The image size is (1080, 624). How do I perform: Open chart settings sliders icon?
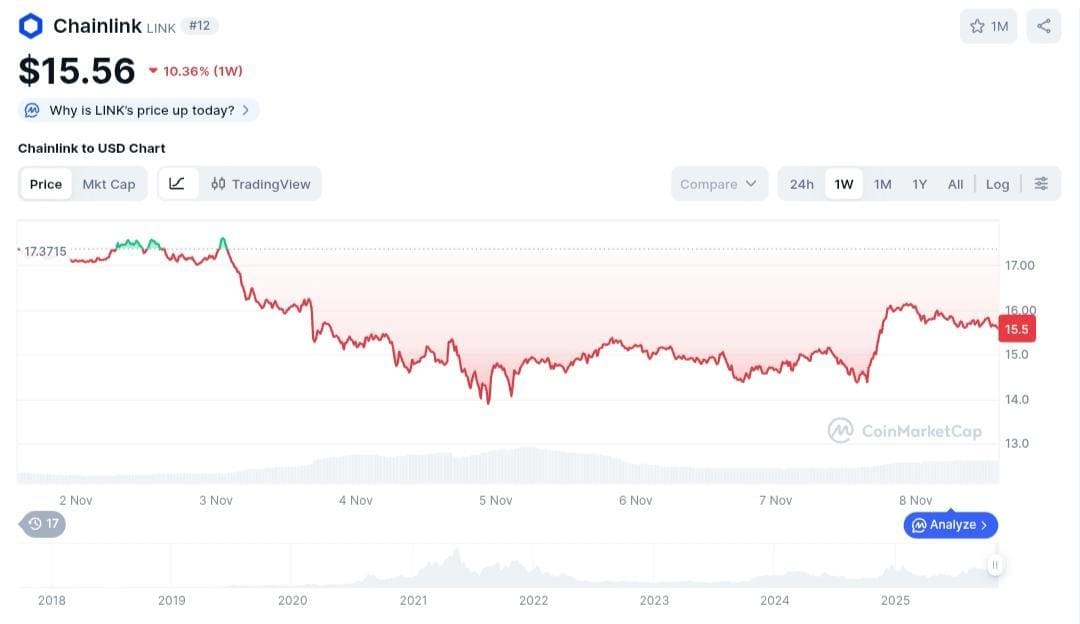1041,184
